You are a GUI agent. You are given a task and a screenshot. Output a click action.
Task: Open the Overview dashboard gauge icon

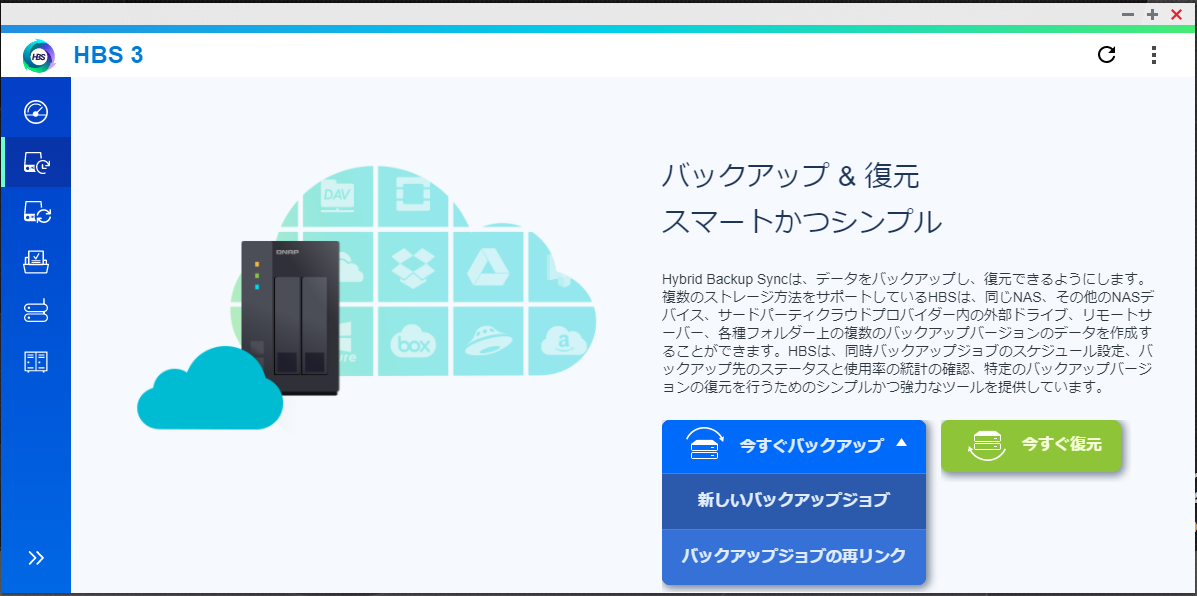[36, 112]
